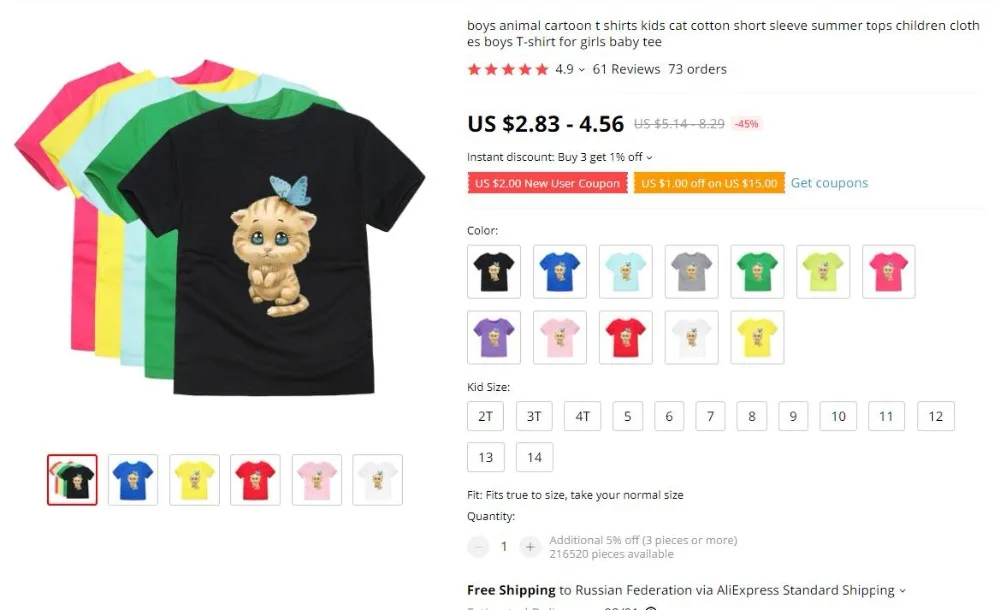Open the 4.9 rating breakdown dropdown
The height and width of the screenshot is (610, 1000).
[581, 70]
